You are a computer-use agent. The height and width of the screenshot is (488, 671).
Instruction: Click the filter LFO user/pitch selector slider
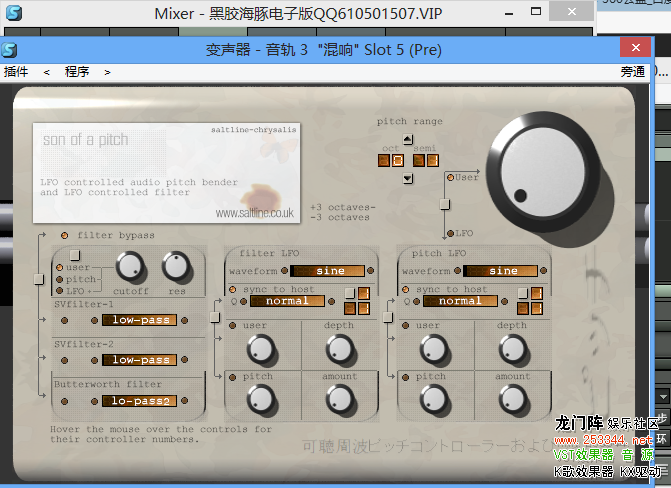point(215,317)
